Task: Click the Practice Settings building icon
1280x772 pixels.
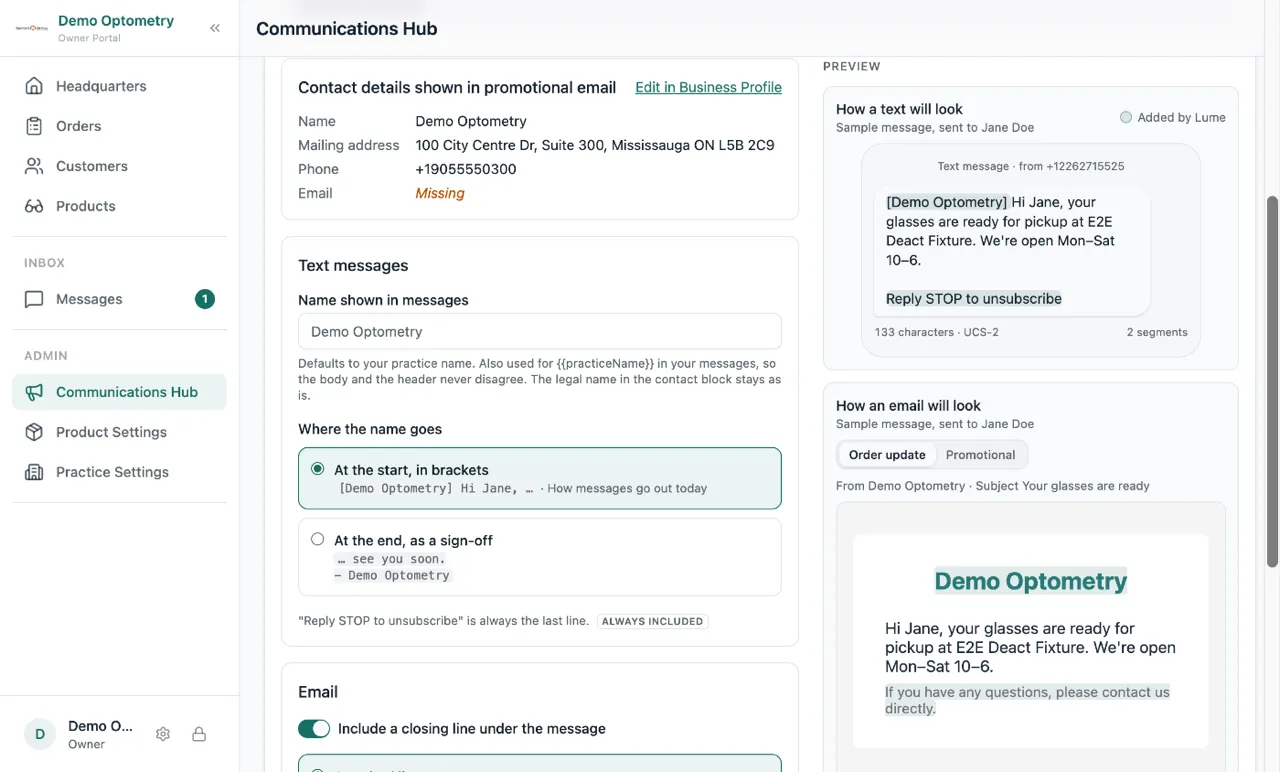Action: (x=34, y=472)
